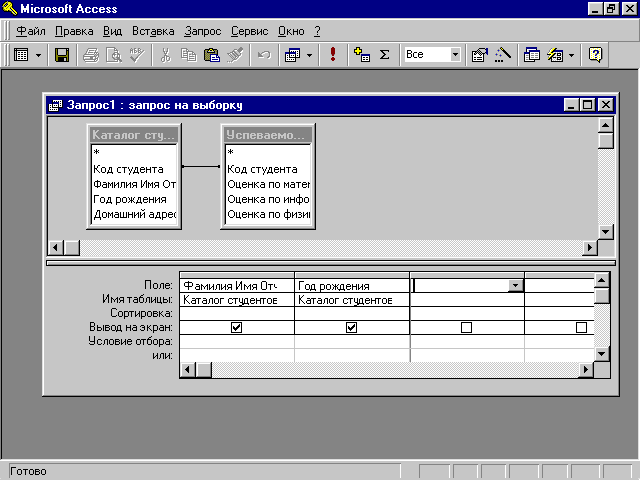Click the Access key icon in title bar
This screenshot has height=480, width=640.
point(9,9)
